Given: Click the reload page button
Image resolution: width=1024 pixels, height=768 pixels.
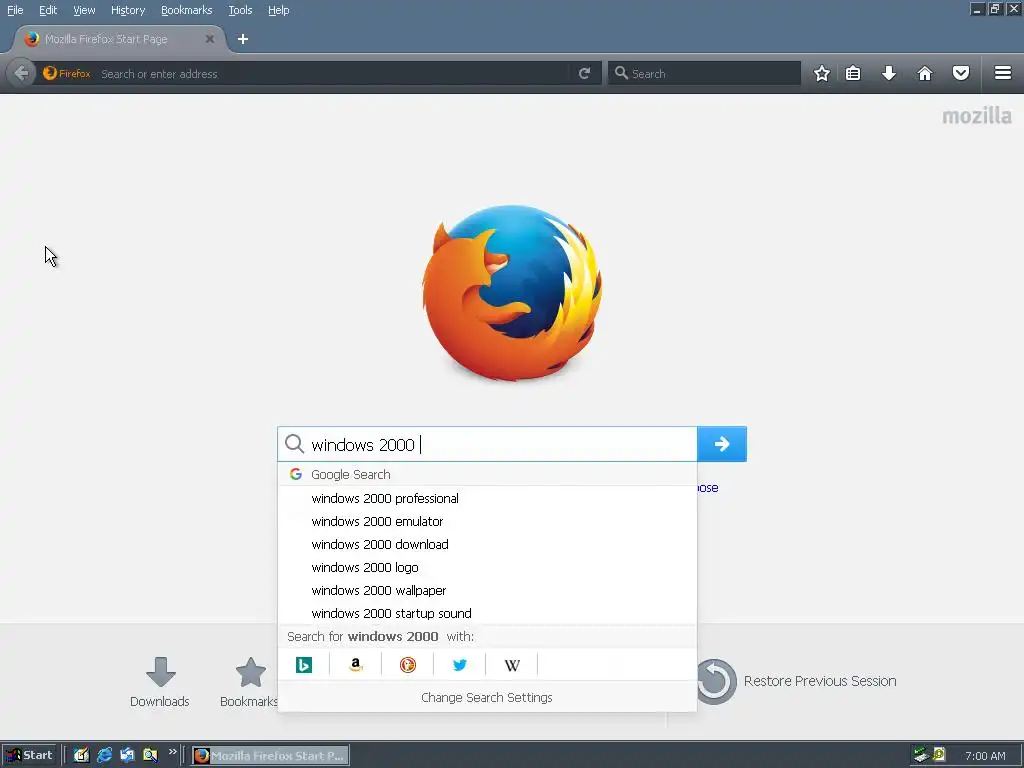Looking at the screenshot, I should pyautogui.click(x=584, y=73).
